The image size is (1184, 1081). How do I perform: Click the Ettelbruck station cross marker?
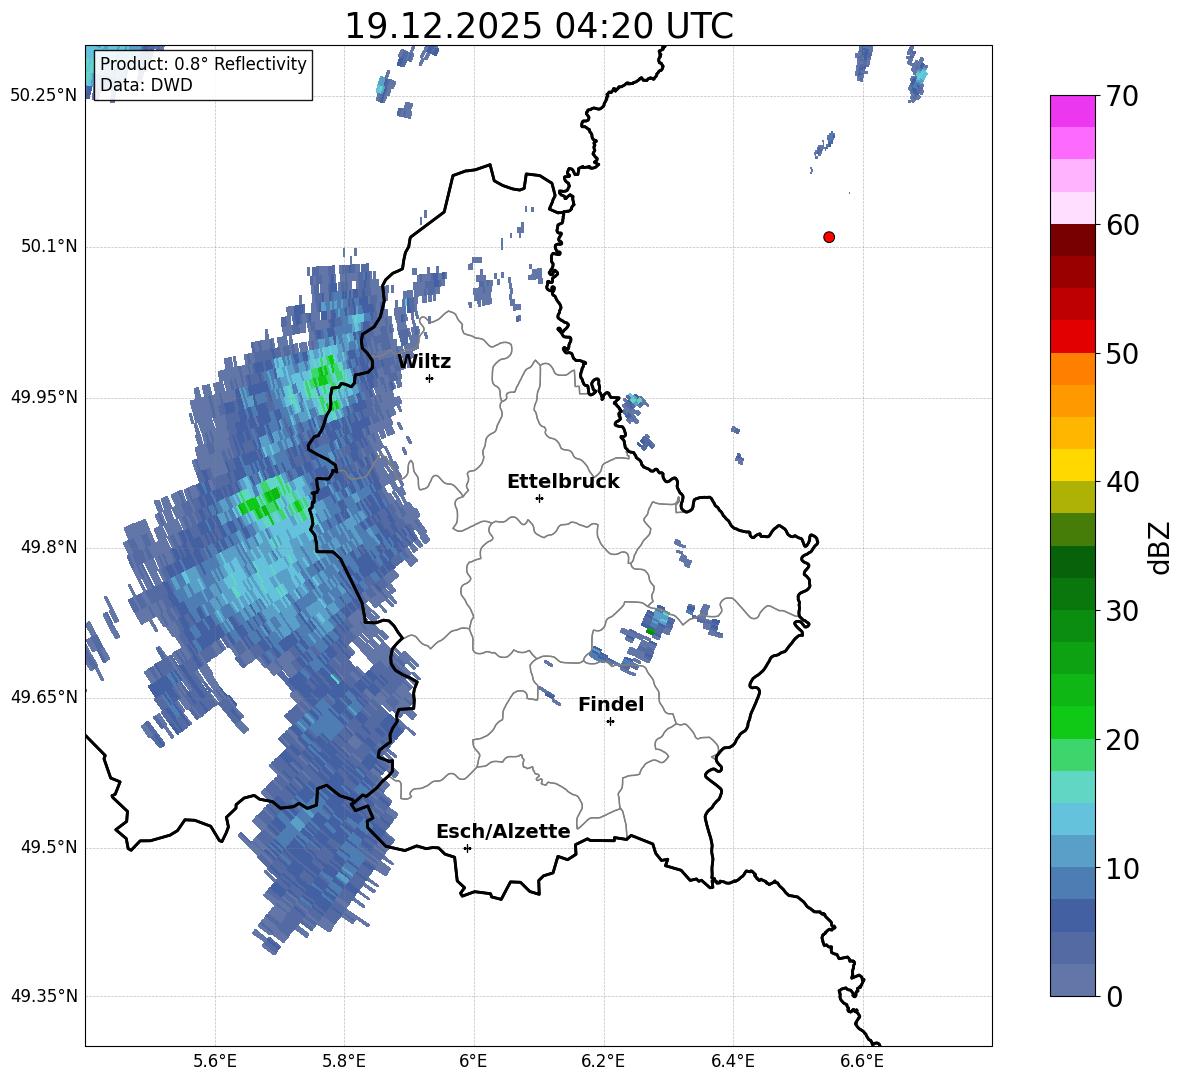click(539, 498)
